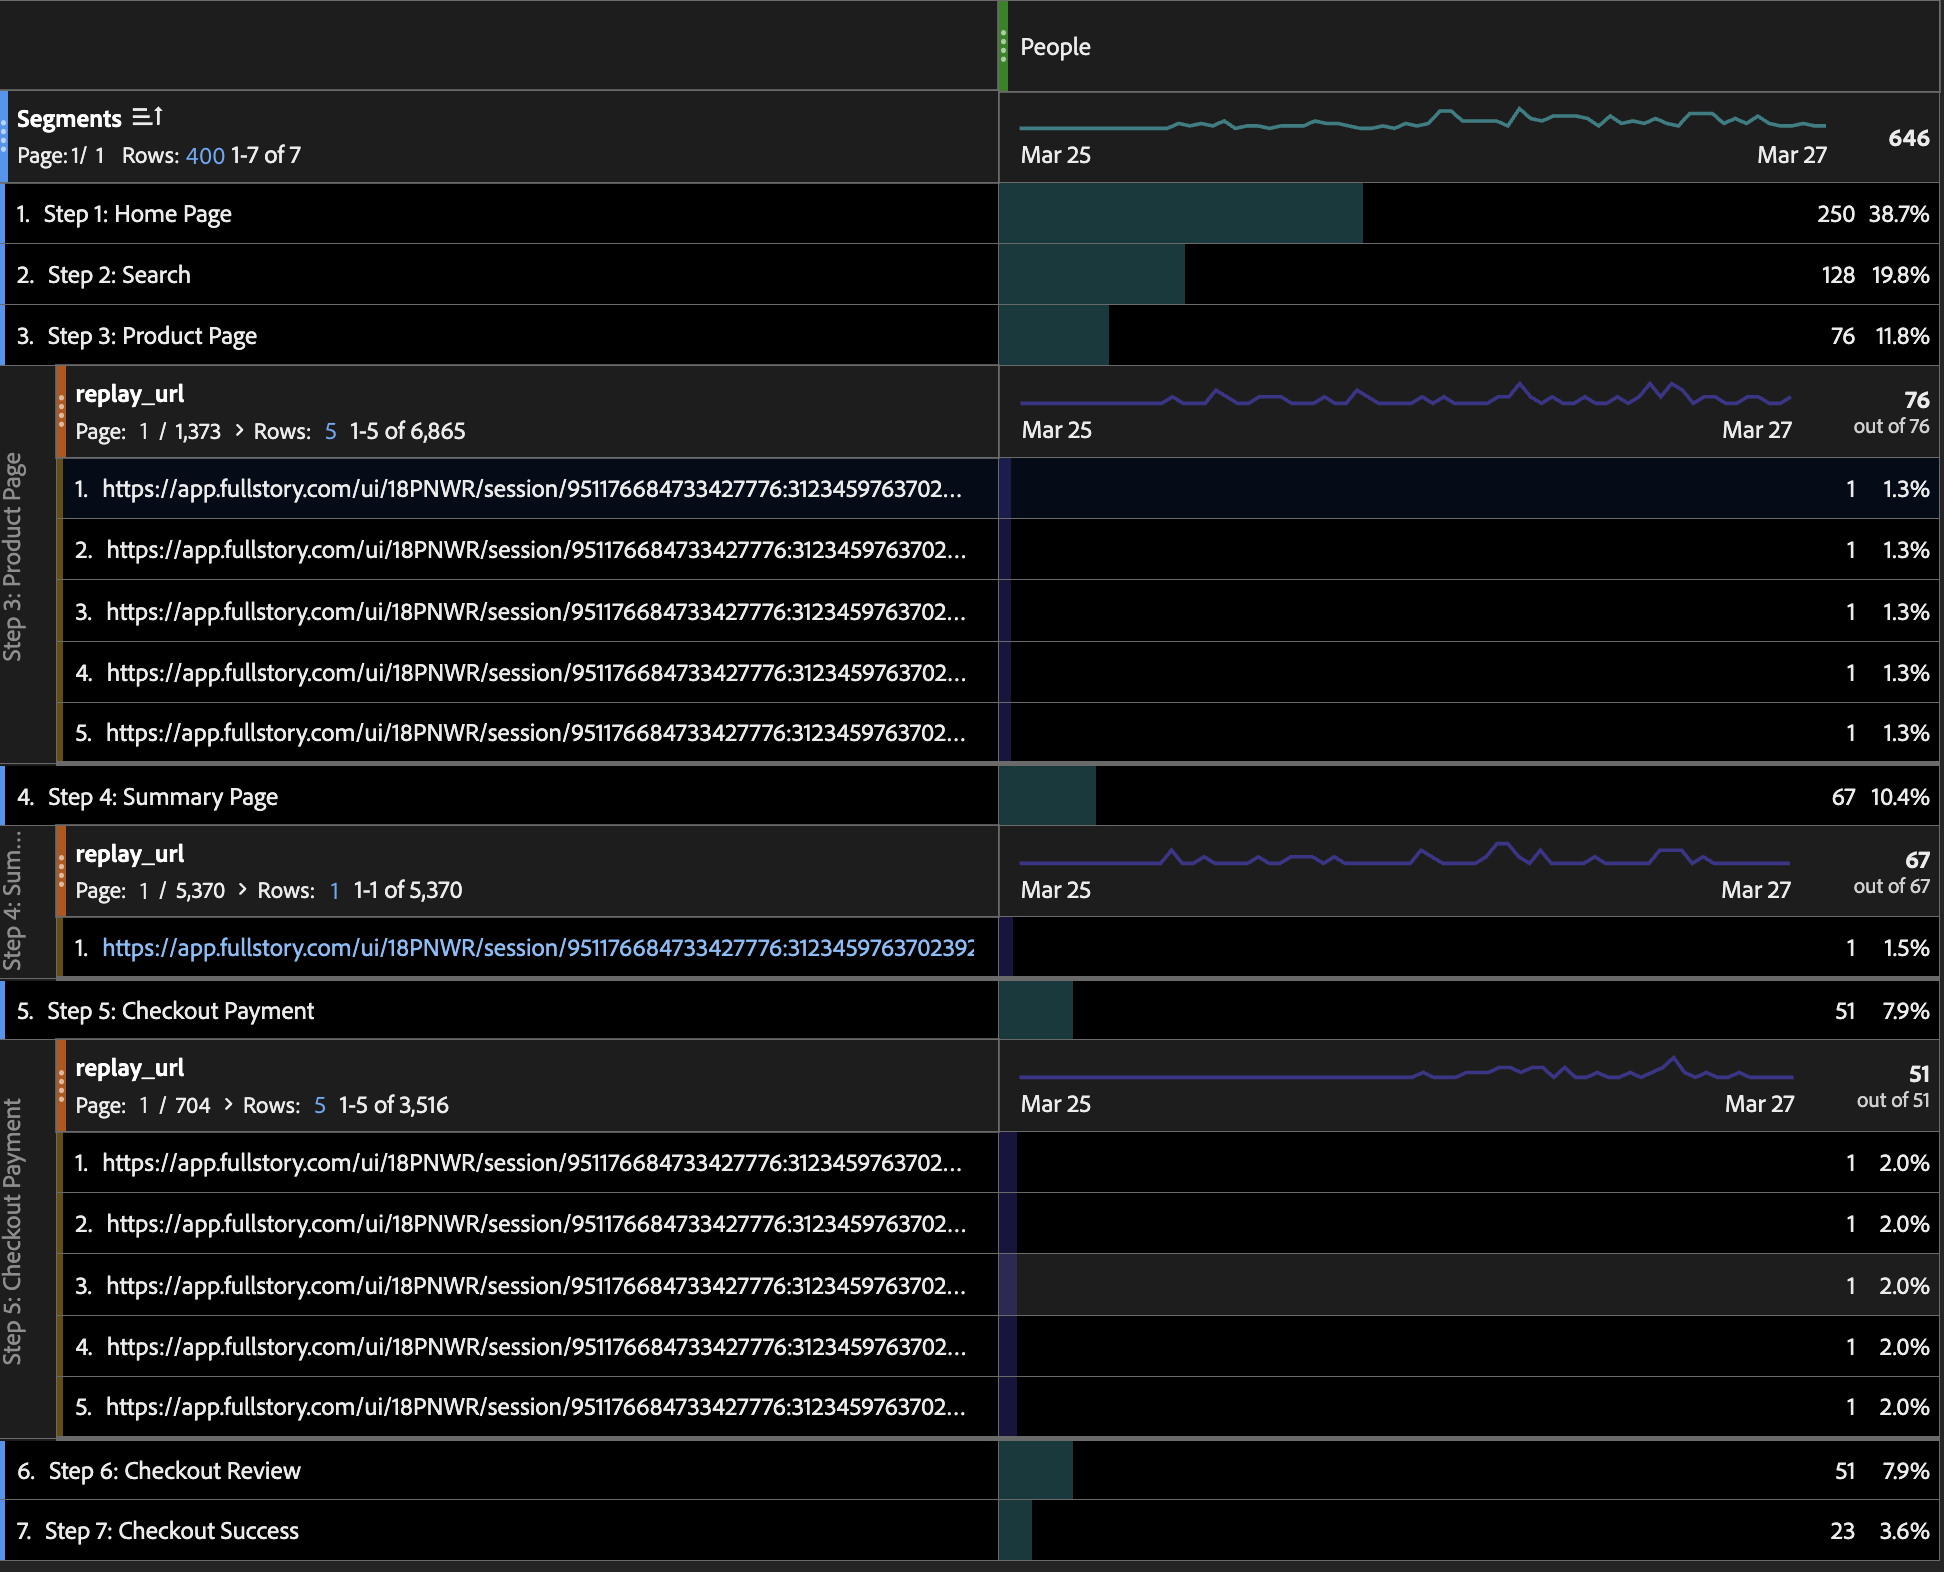Select the People column header

pos(1055,47)
